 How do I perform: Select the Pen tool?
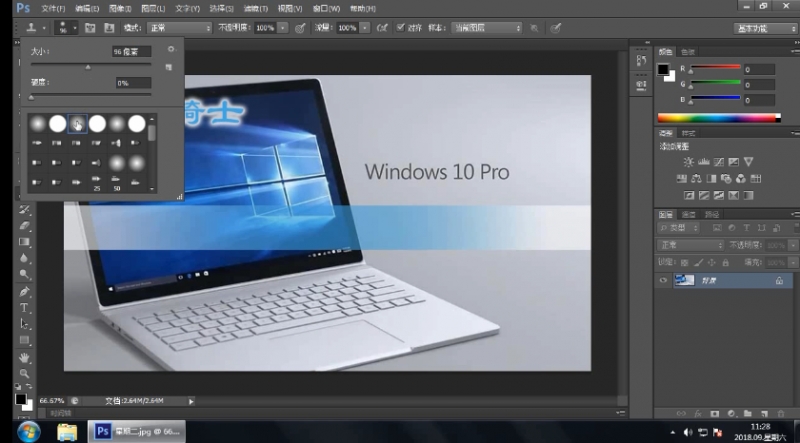click(24, 291)
